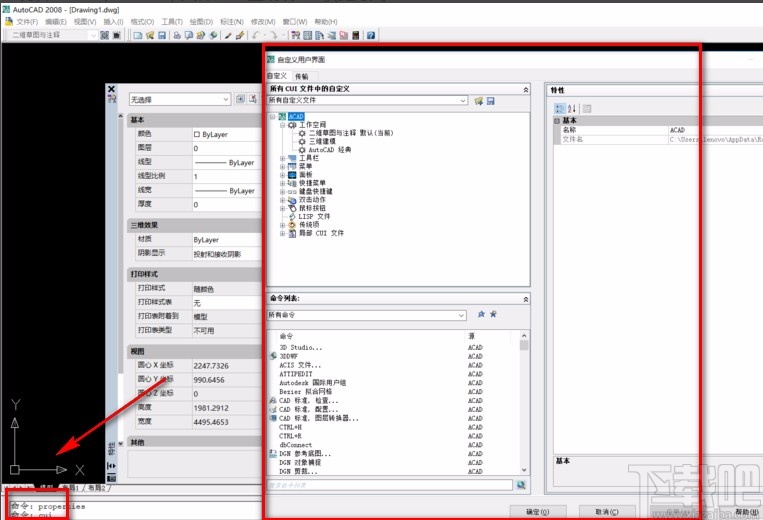Image resolution: width=763 pixels, height=520 pixels.
Task: Close the Properties palette with X
Action: click(x=111, y=89)
